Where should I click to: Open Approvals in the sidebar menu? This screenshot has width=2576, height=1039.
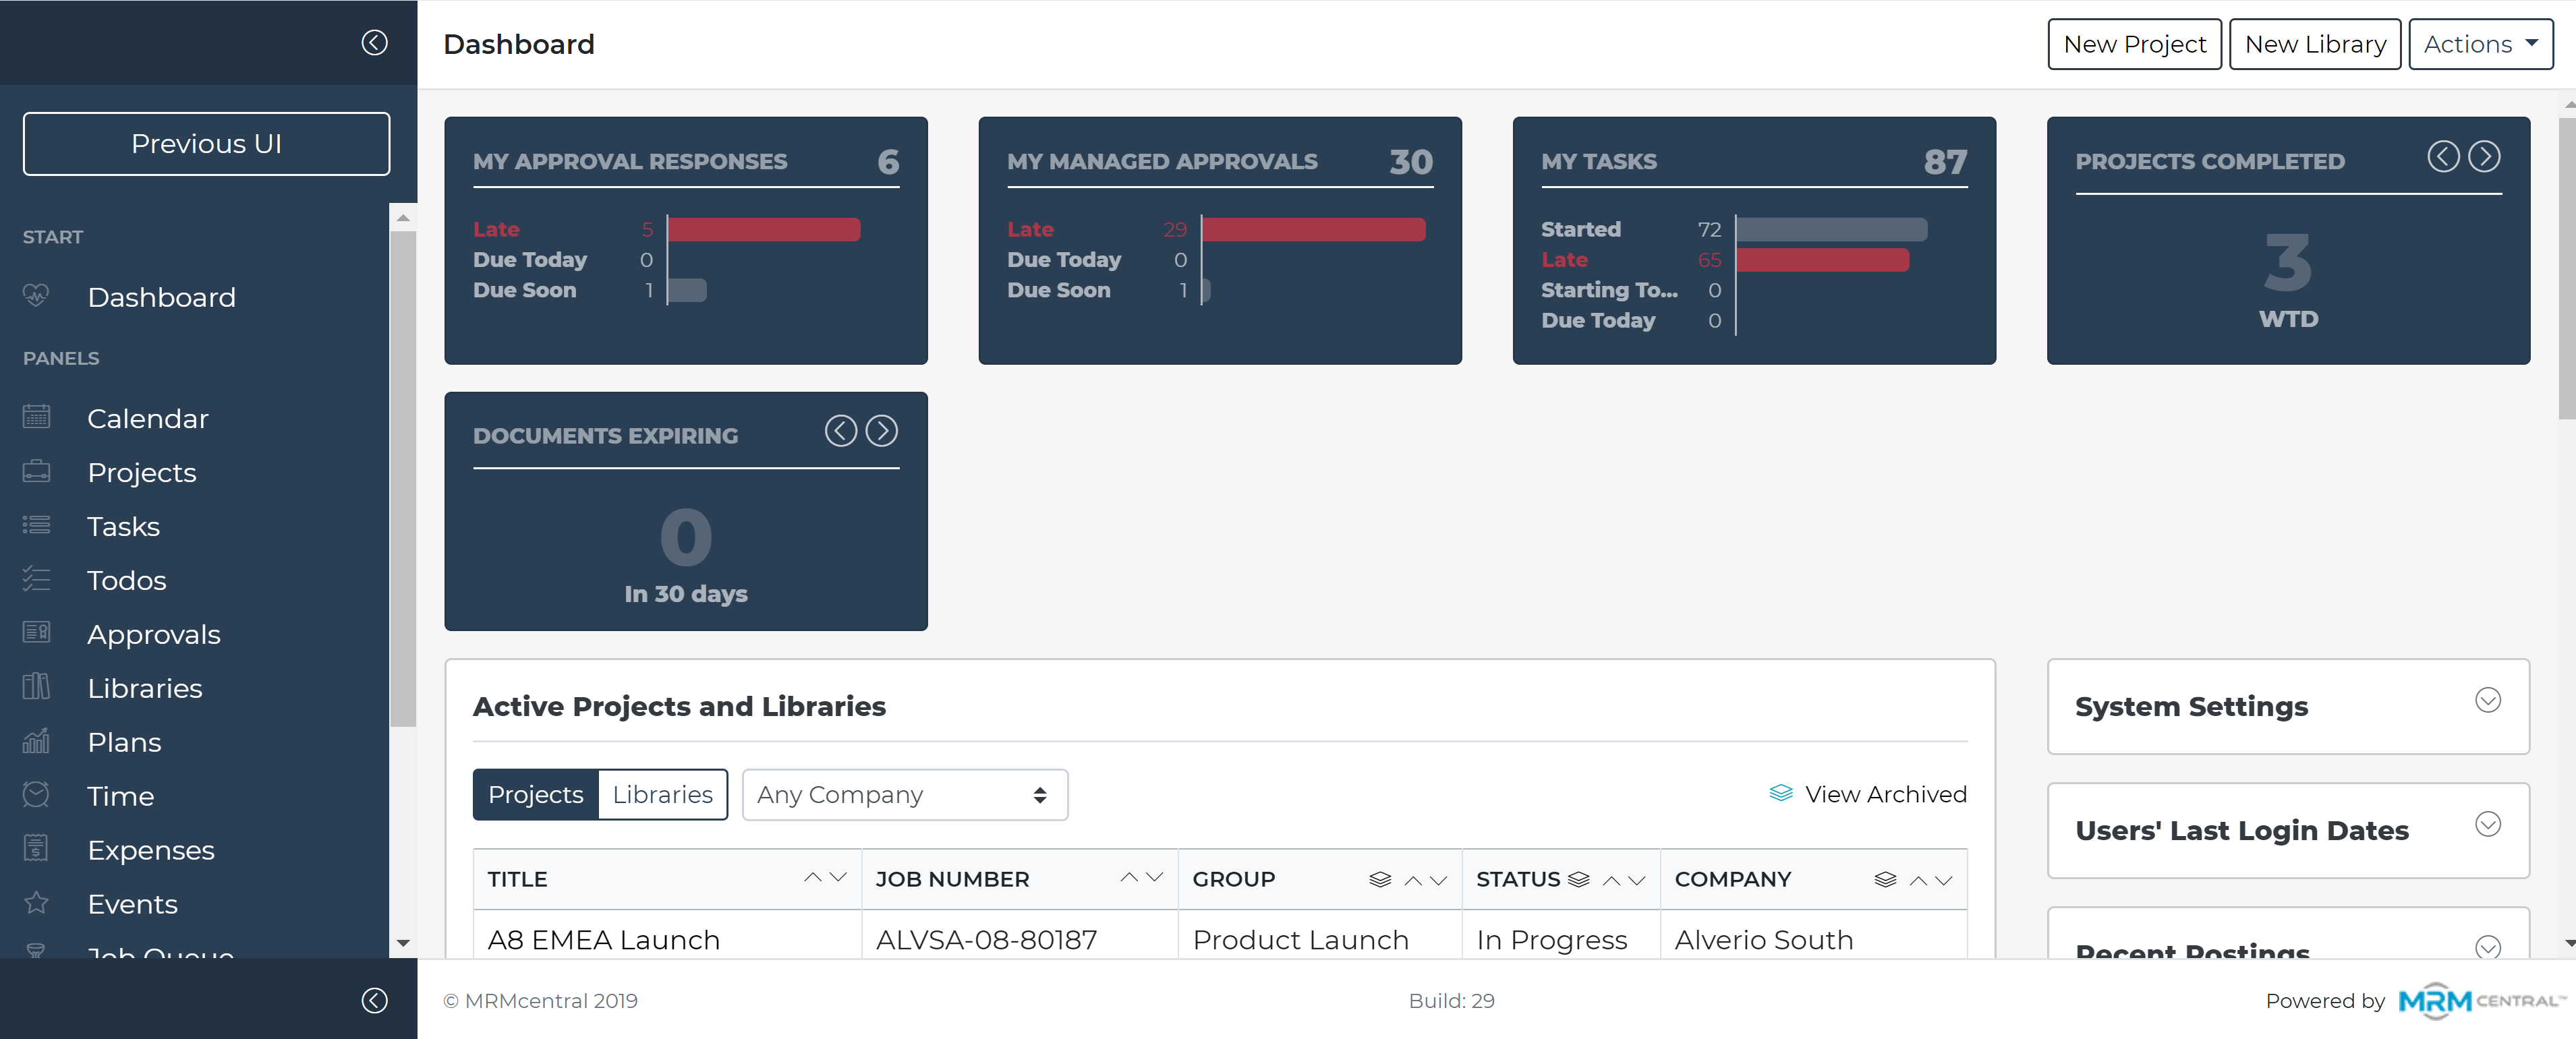pos(153,634)
